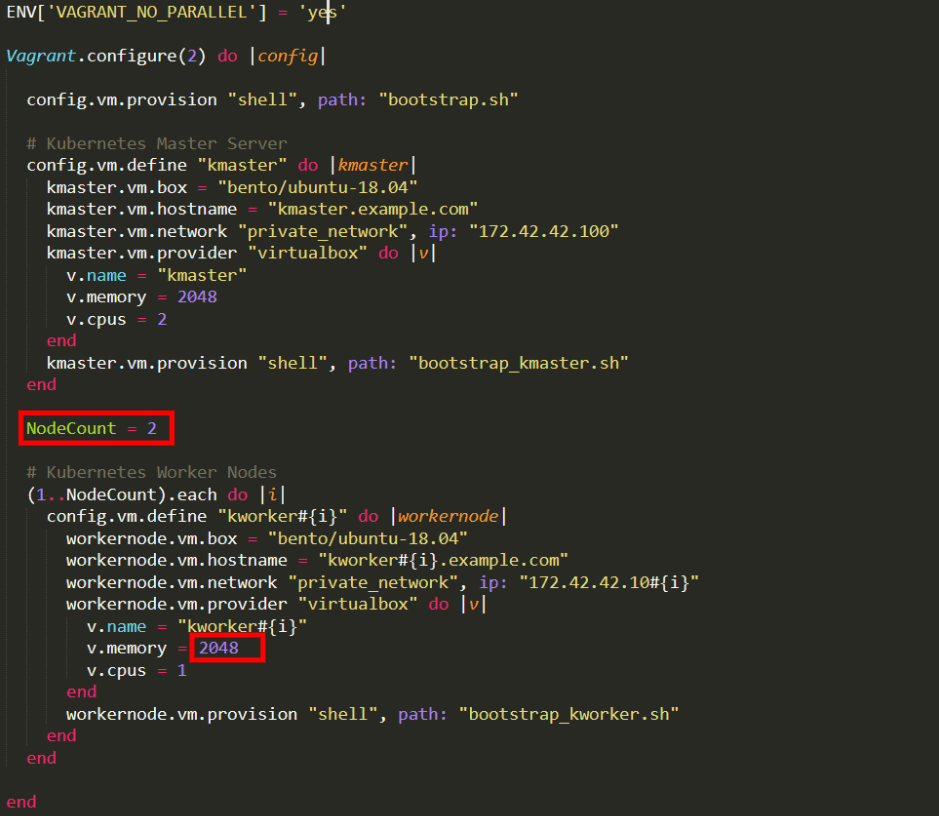Click the "bootstrap_kworker.sh" path string
939x816 pixels.
pyautogui.click(x=569, y=714)
